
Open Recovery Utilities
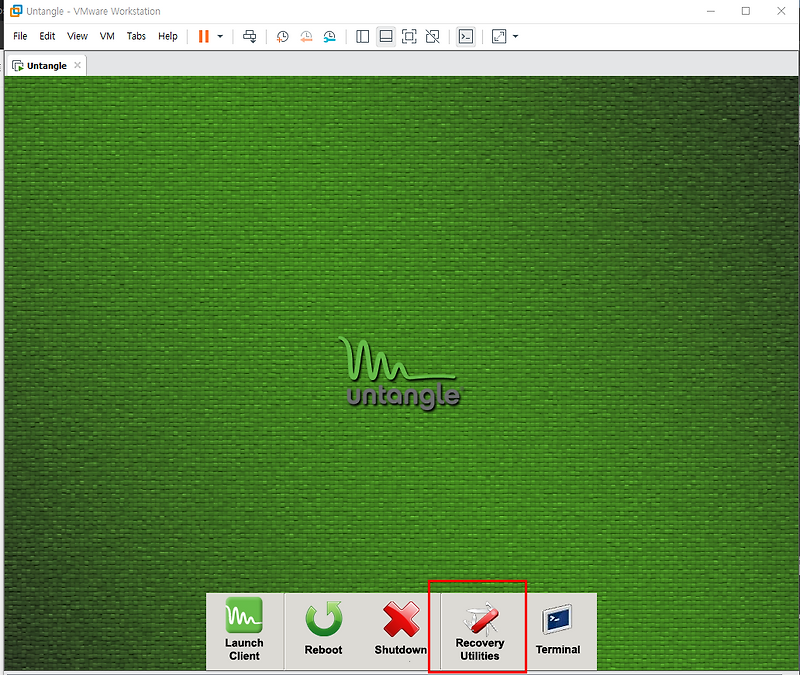[x=479, y=630]
